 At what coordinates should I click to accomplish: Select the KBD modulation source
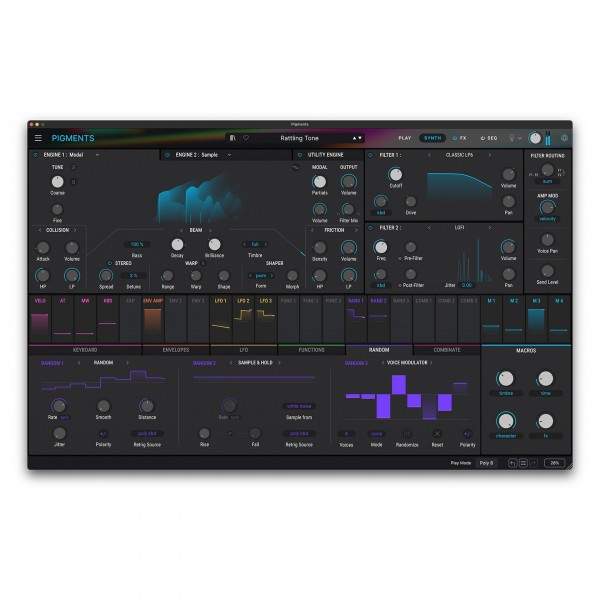(x=108, y=319)
